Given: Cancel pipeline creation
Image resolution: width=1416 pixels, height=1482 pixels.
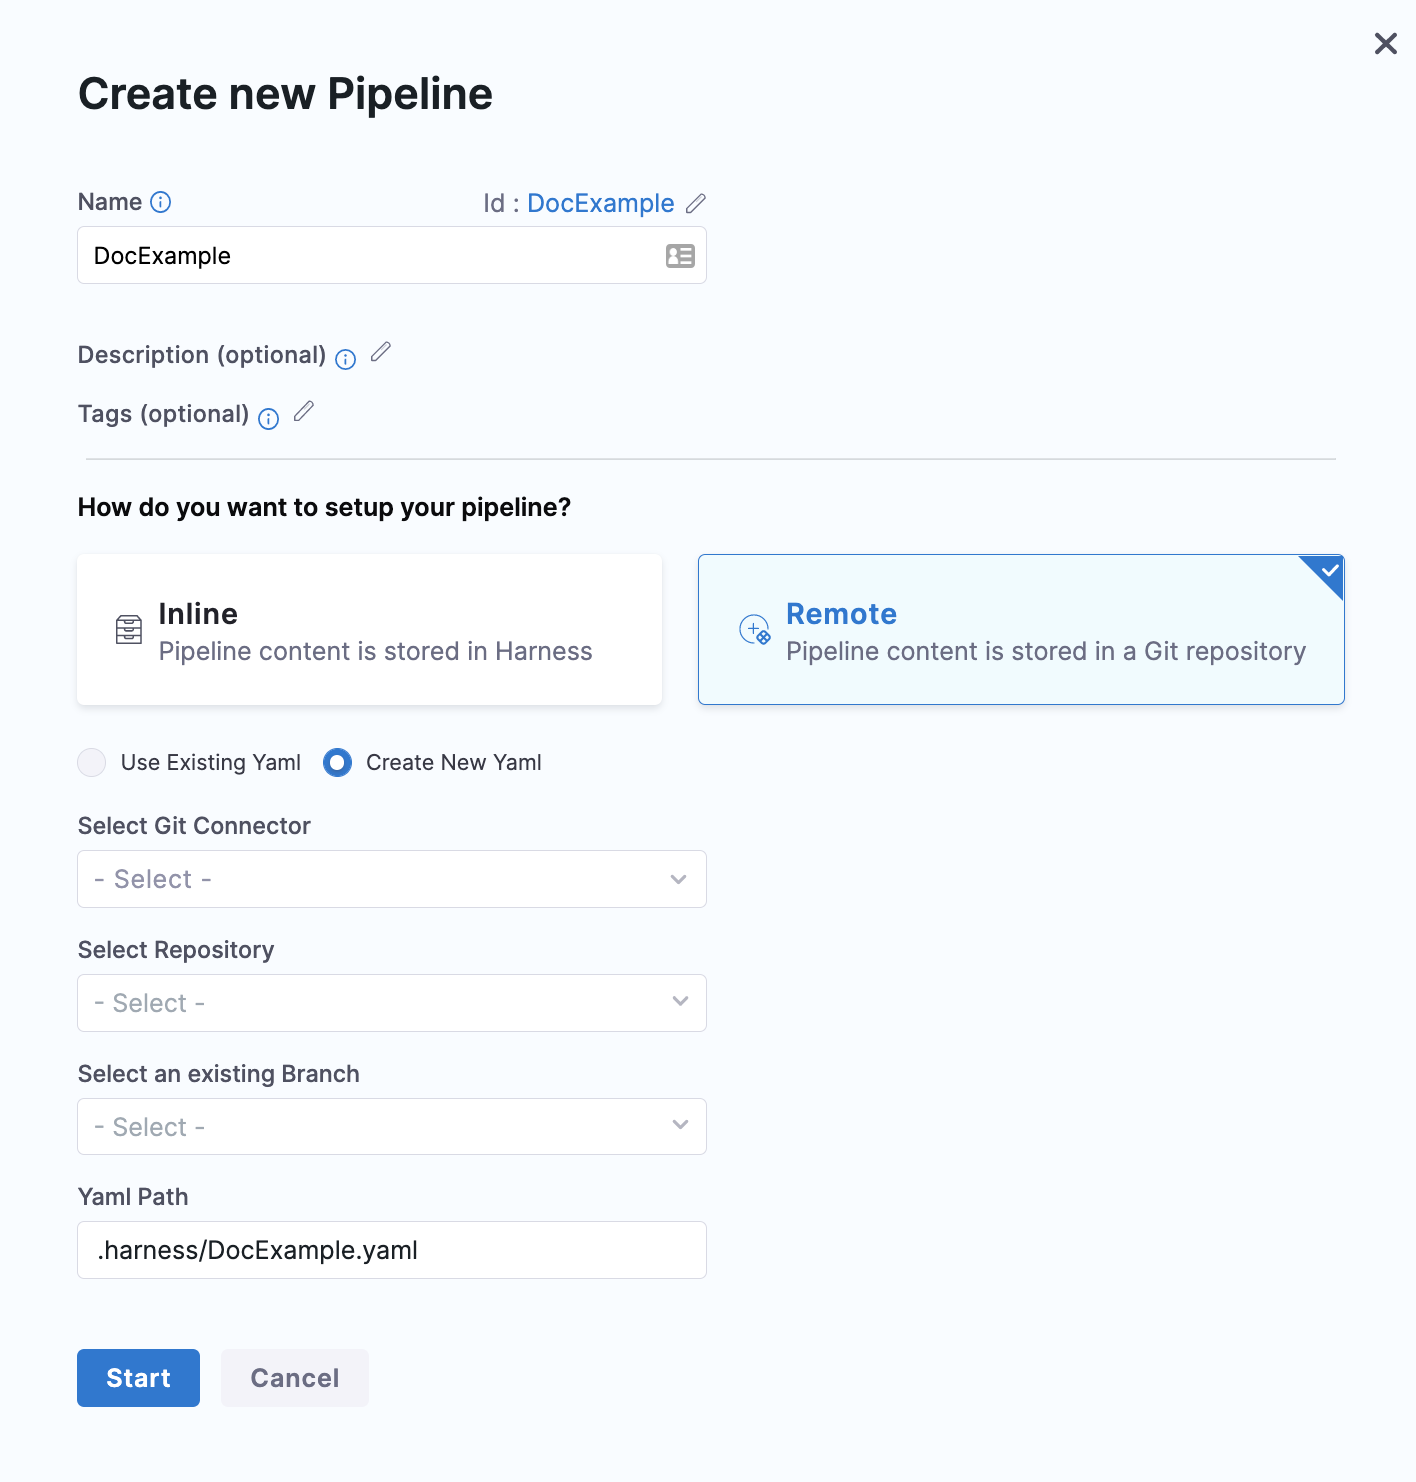Looking at the screenshot, I should (295, 1378).
